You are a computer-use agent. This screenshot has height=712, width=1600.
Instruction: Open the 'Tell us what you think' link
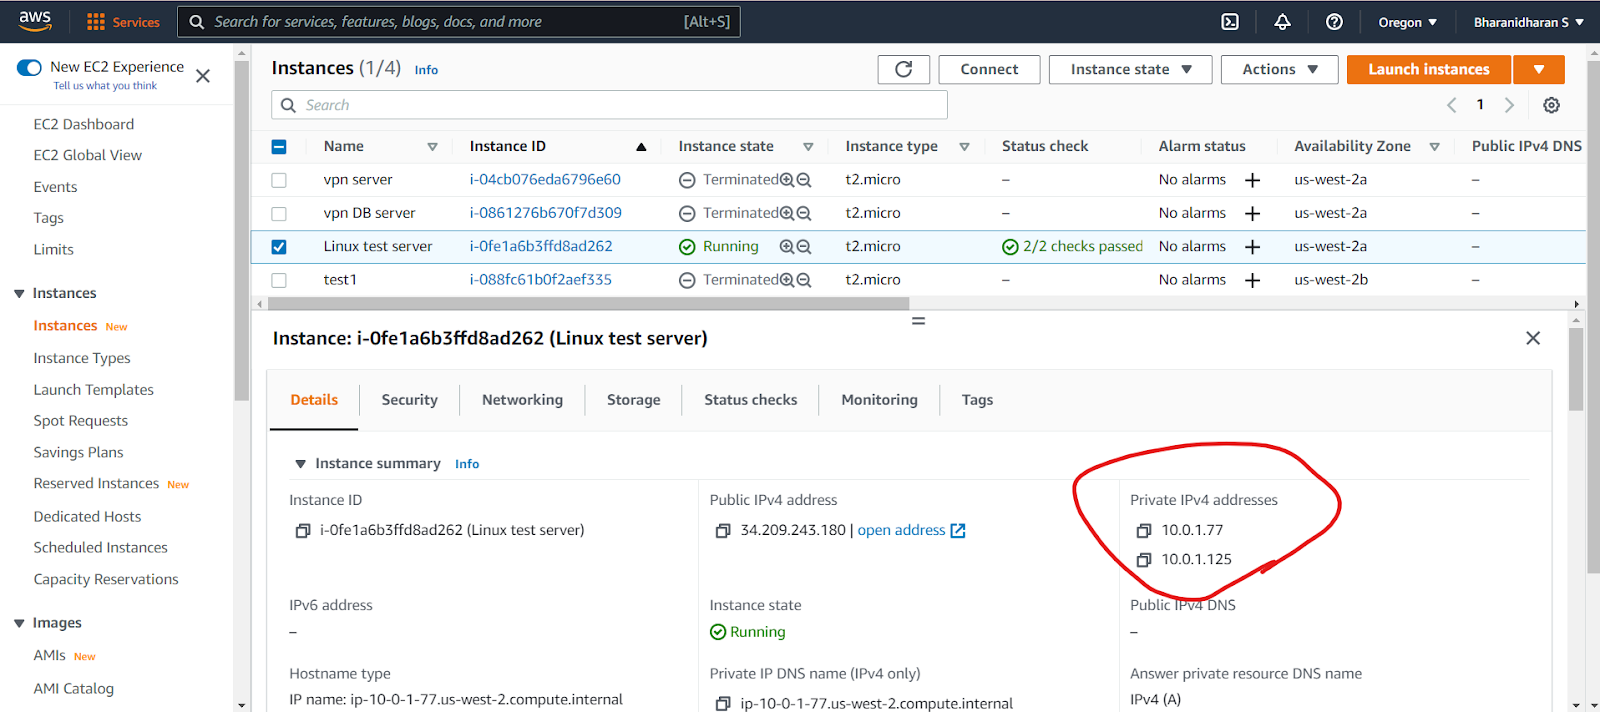[x=105, y=86]
